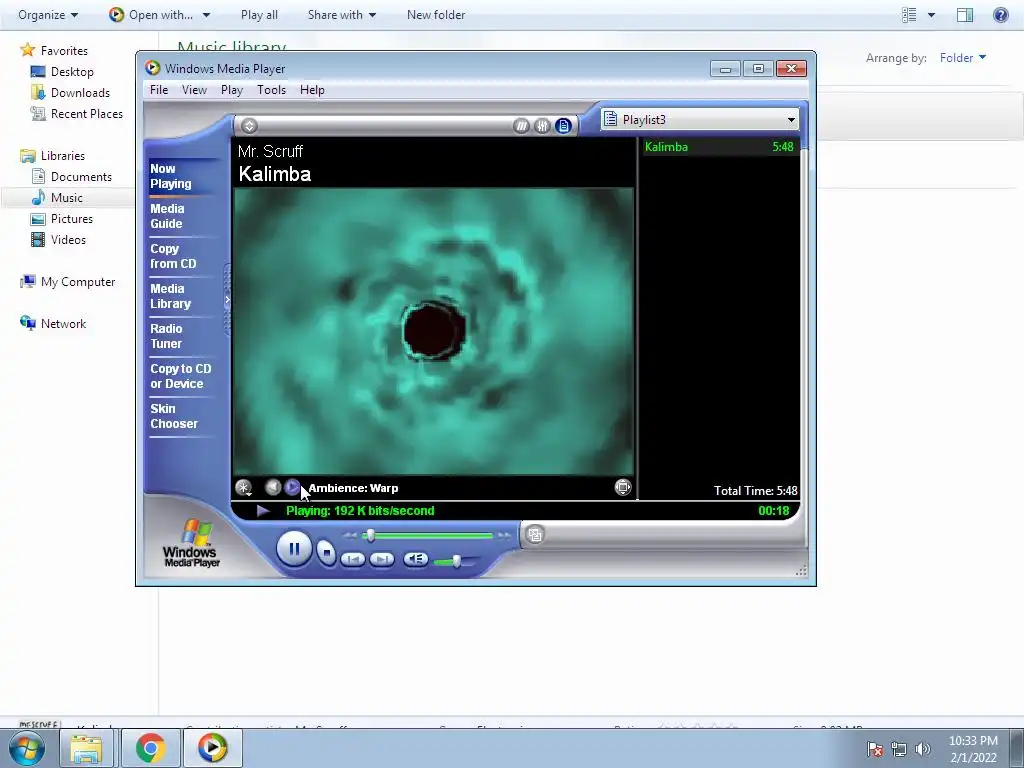Open the Downloads folder
This screenshot has height=768, width=1024.
[71, 93]
